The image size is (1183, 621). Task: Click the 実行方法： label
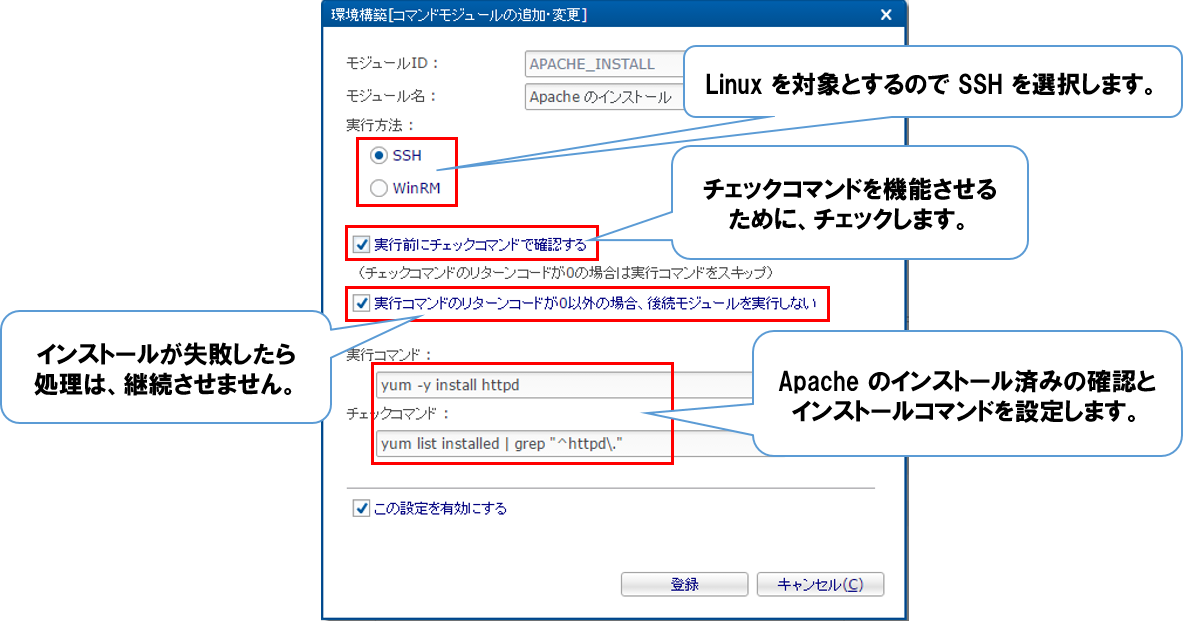(380, 125)
